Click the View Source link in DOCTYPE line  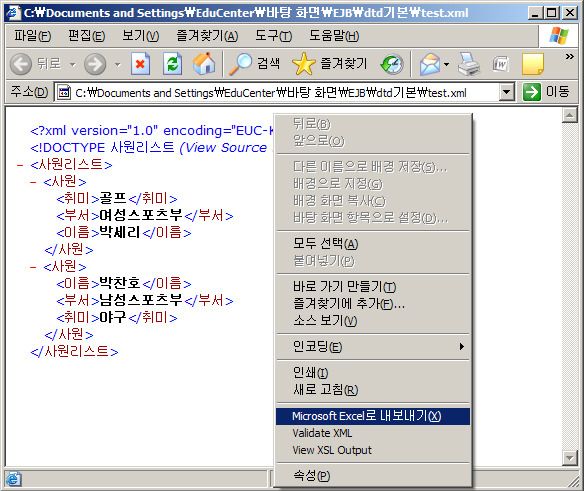click(226, 148)
